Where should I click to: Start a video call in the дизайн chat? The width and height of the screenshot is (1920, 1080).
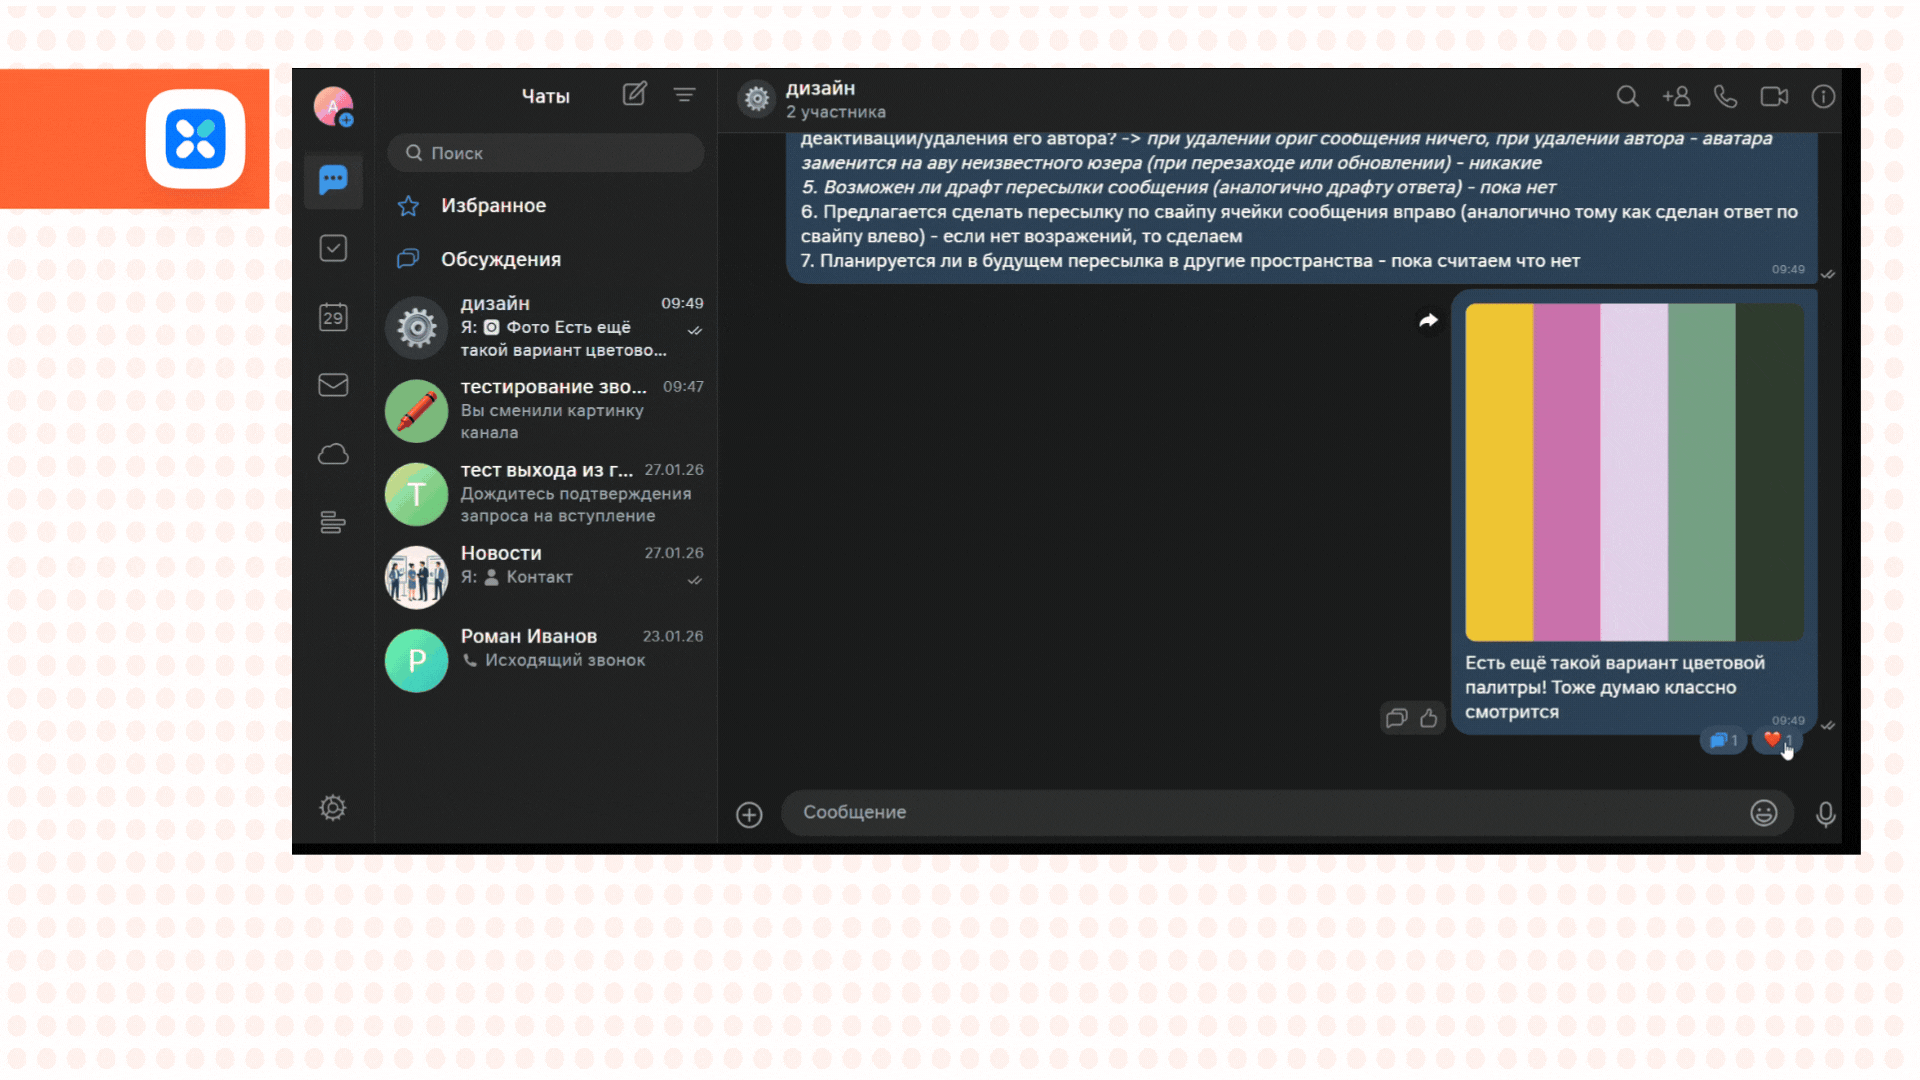tap(1774, 97)
